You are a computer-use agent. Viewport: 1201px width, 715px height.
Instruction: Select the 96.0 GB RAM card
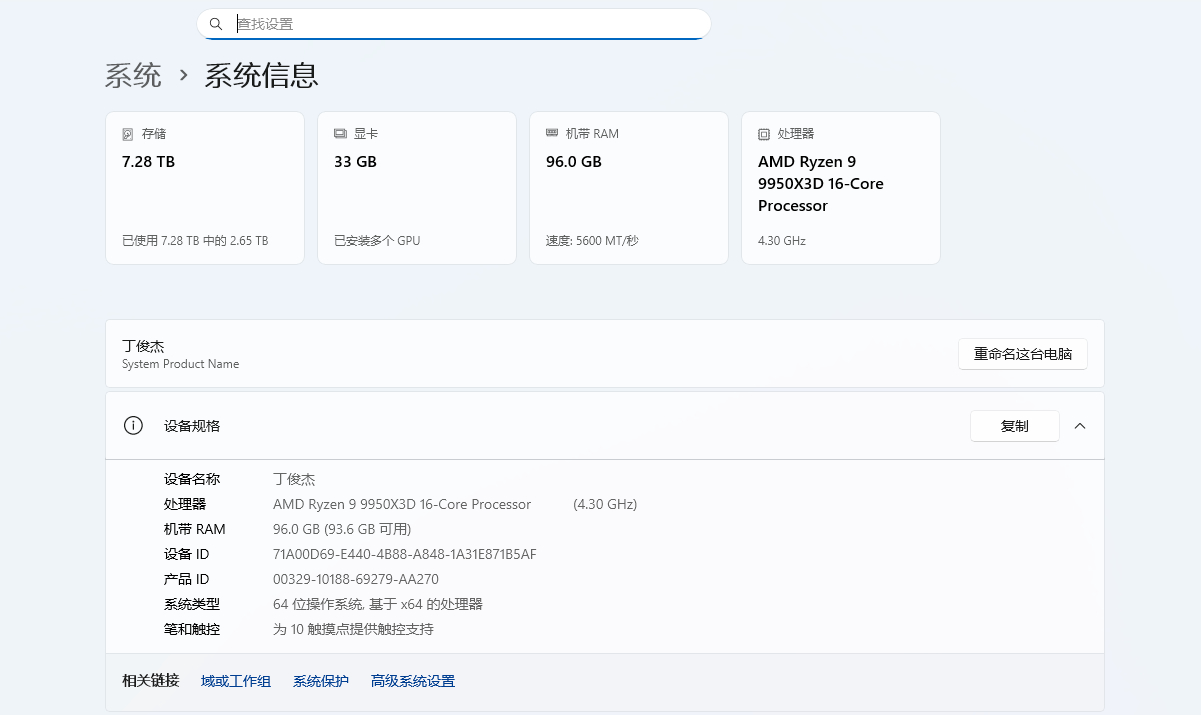pos(628,187)
